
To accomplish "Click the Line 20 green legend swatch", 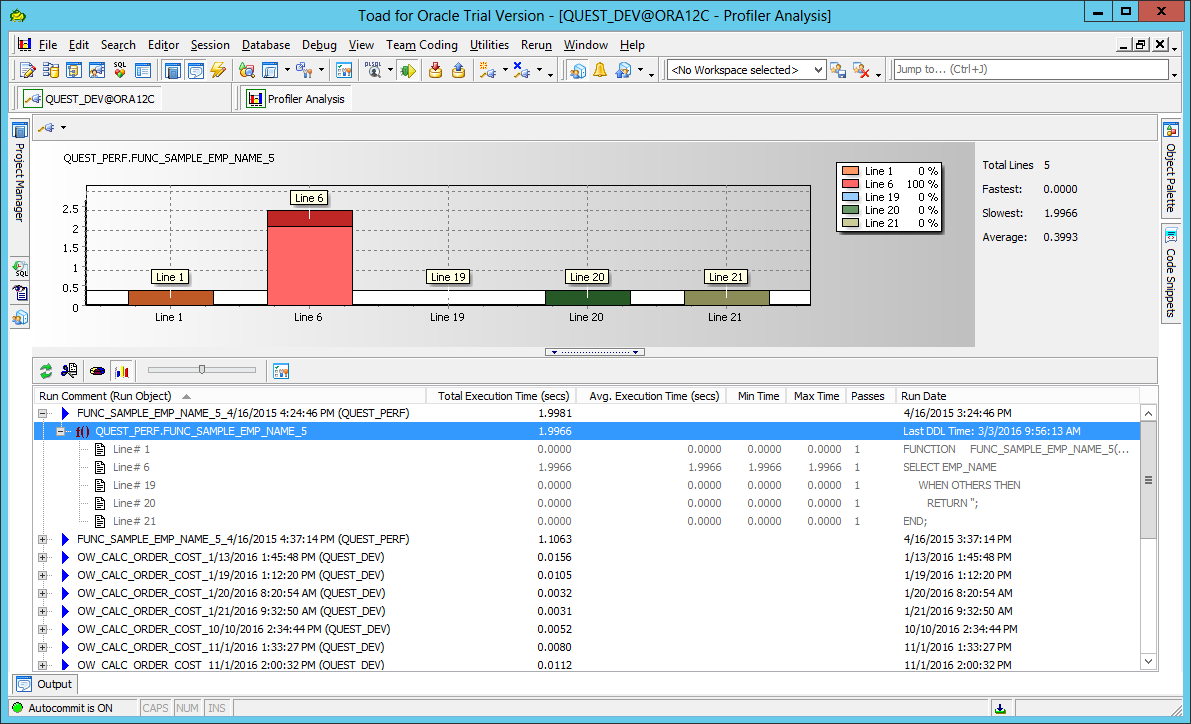I will coord(851,210).
